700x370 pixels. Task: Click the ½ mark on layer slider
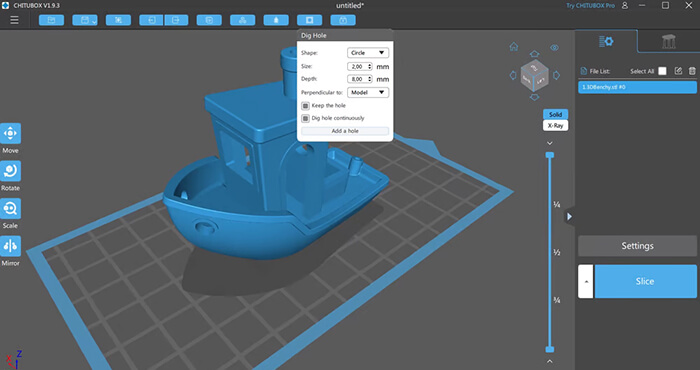pyautogui.click(x=557, y=253)
